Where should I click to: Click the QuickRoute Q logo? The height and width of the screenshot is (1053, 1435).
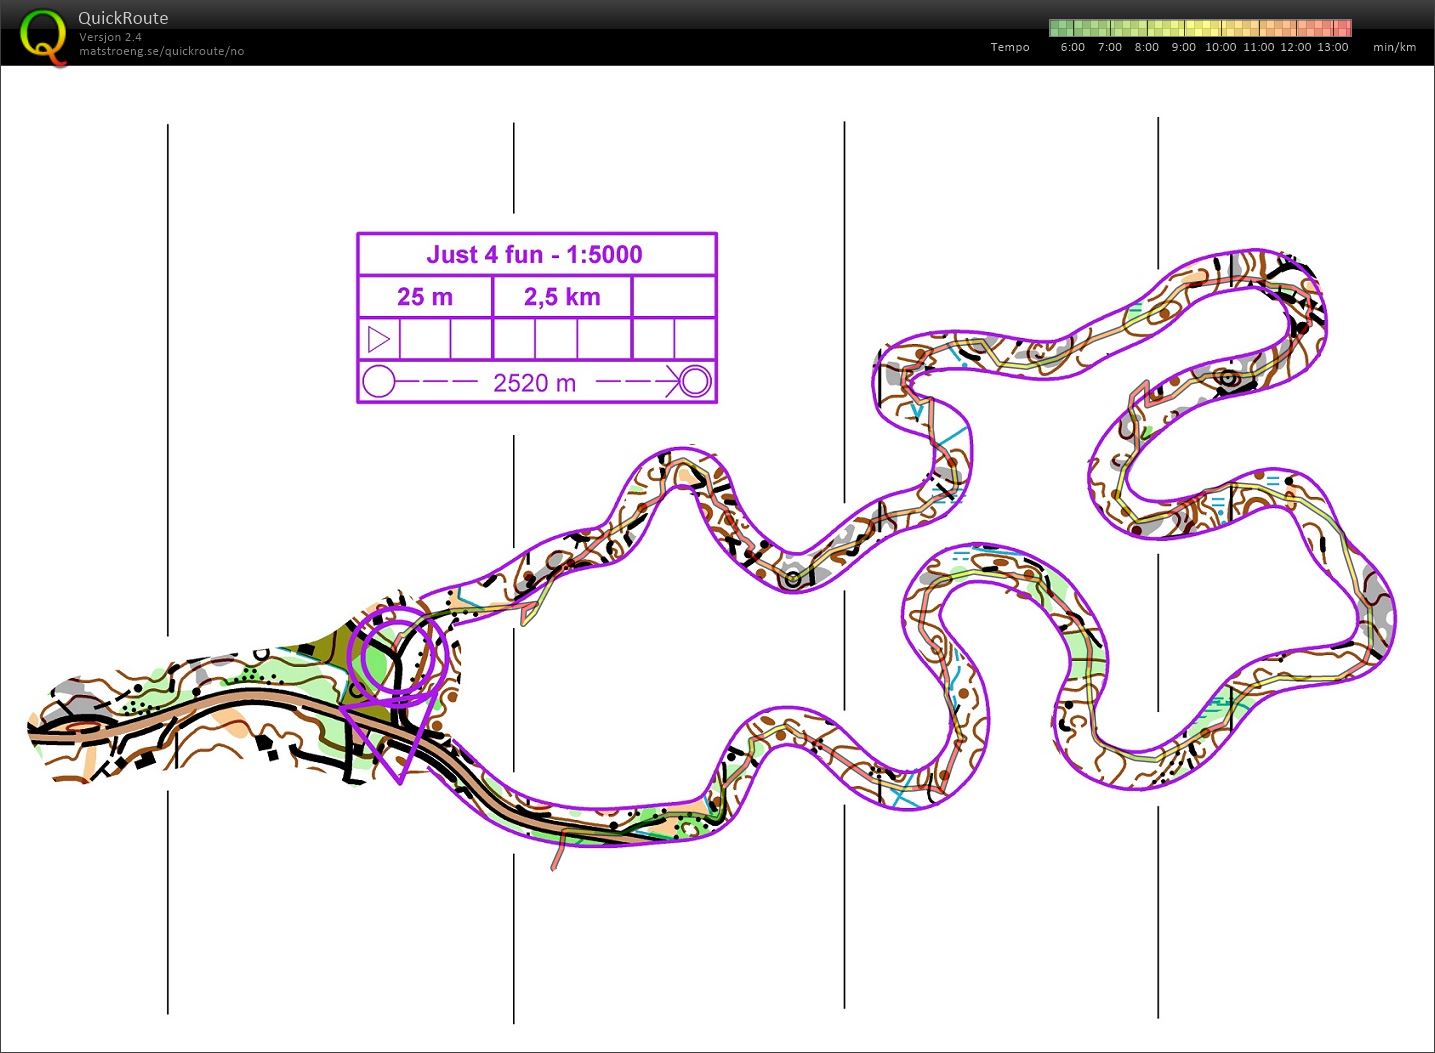[x=45, y=37]
